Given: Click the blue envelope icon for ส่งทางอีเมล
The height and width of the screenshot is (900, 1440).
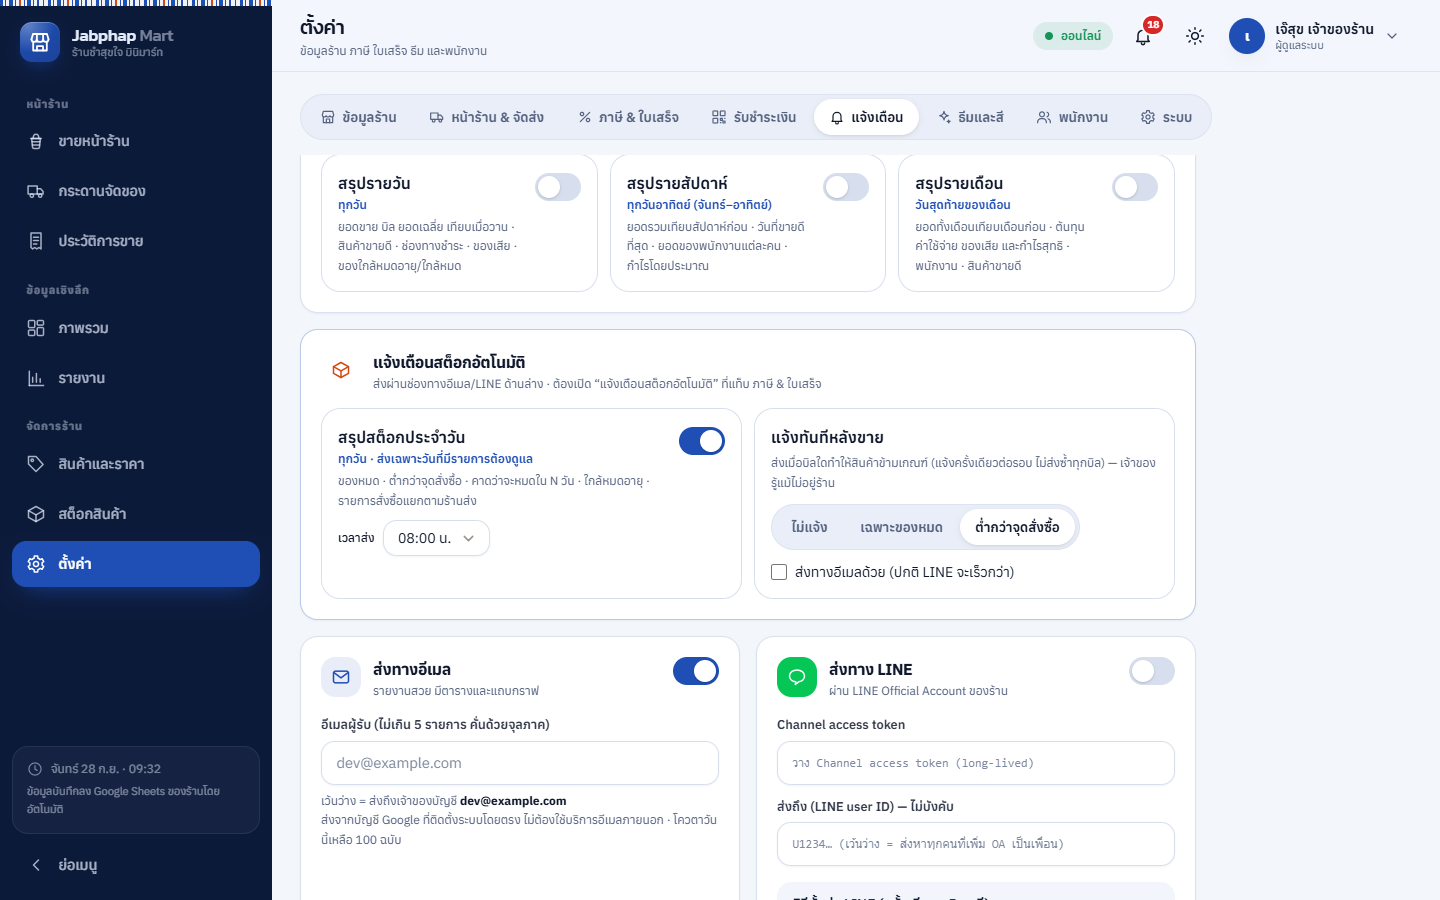Looking at the screenshot, I should pyautogui.click(x=341, y=677).
